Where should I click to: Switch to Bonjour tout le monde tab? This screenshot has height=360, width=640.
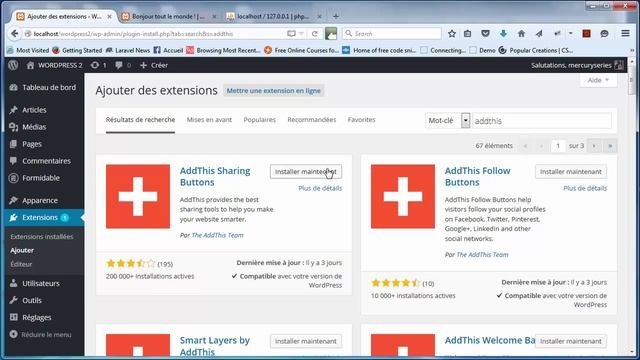pyautogui.click(x=169, y=17)
